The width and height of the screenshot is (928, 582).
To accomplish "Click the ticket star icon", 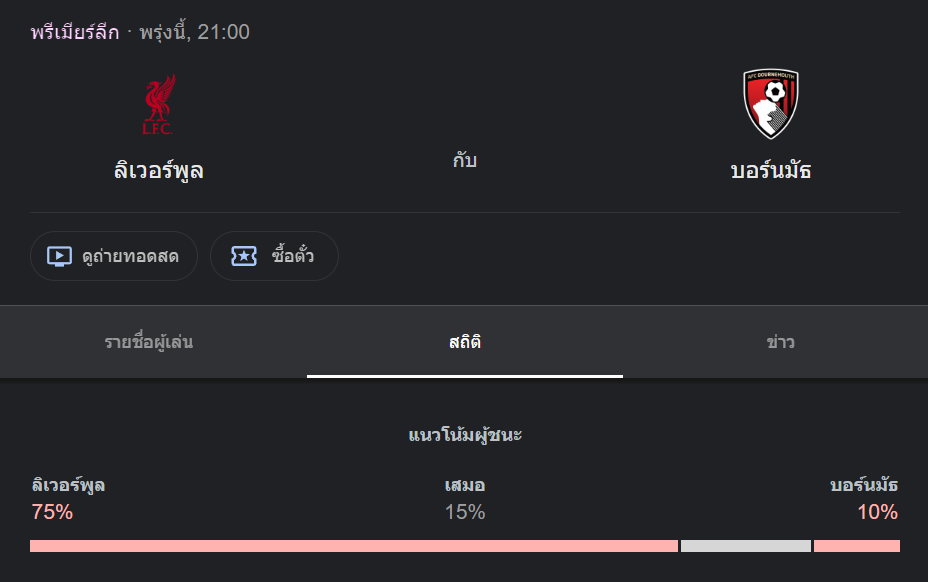I will [x=244, y=256].
